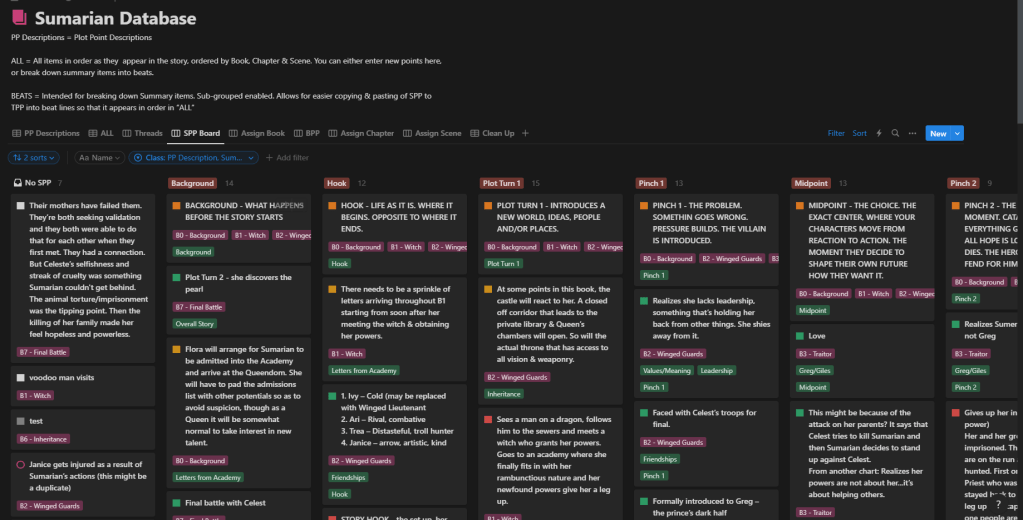Image resolution: width=1023 pixels, height=520 pixels.
Task: Switch to PP Descriptions tab
Action: coord(46,133)
